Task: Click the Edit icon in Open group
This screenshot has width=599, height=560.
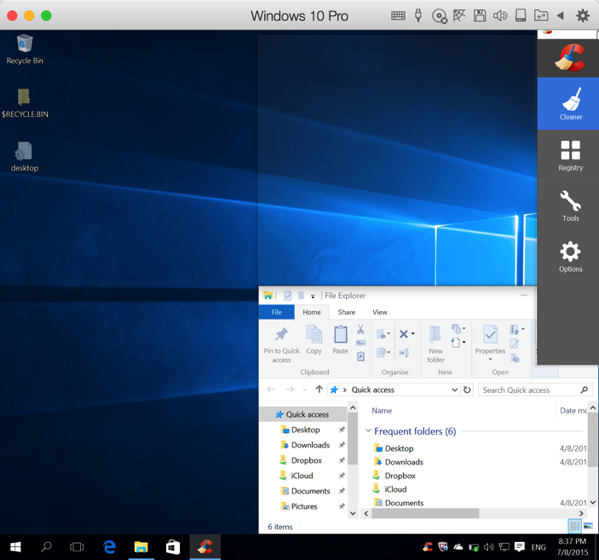Action: tap(514, 343)
